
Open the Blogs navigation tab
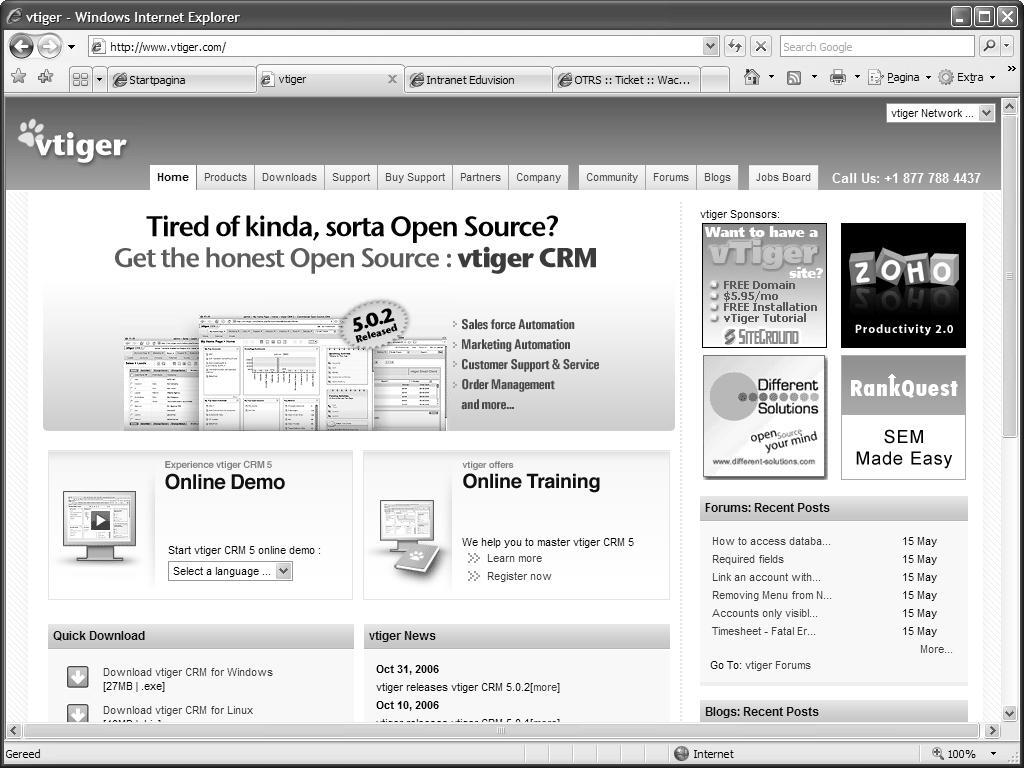tap(717, 177)
